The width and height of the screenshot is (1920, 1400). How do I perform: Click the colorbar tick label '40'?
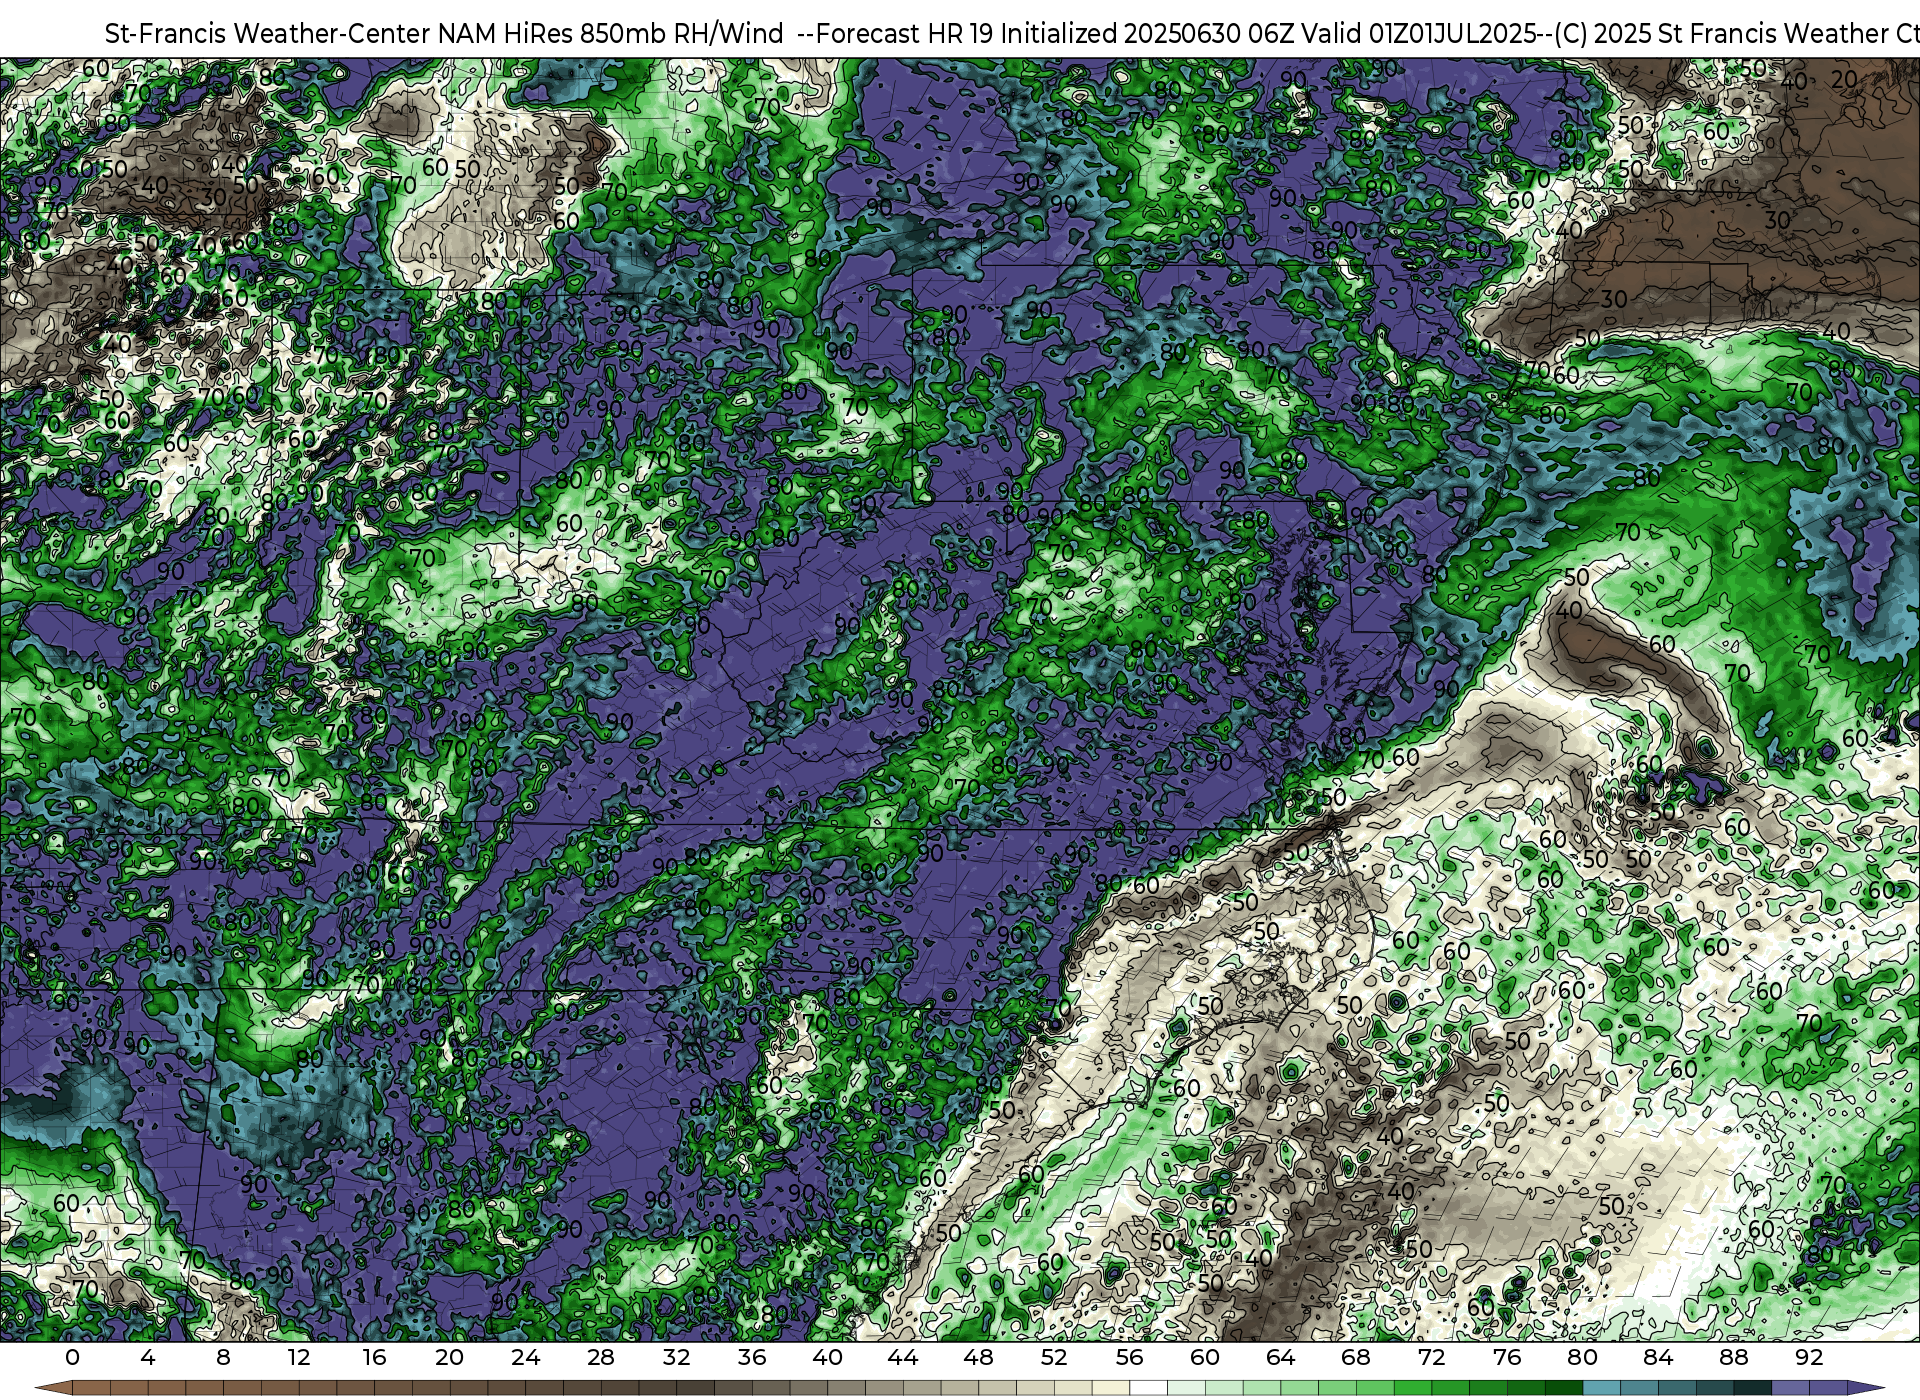click(828, 1357)
